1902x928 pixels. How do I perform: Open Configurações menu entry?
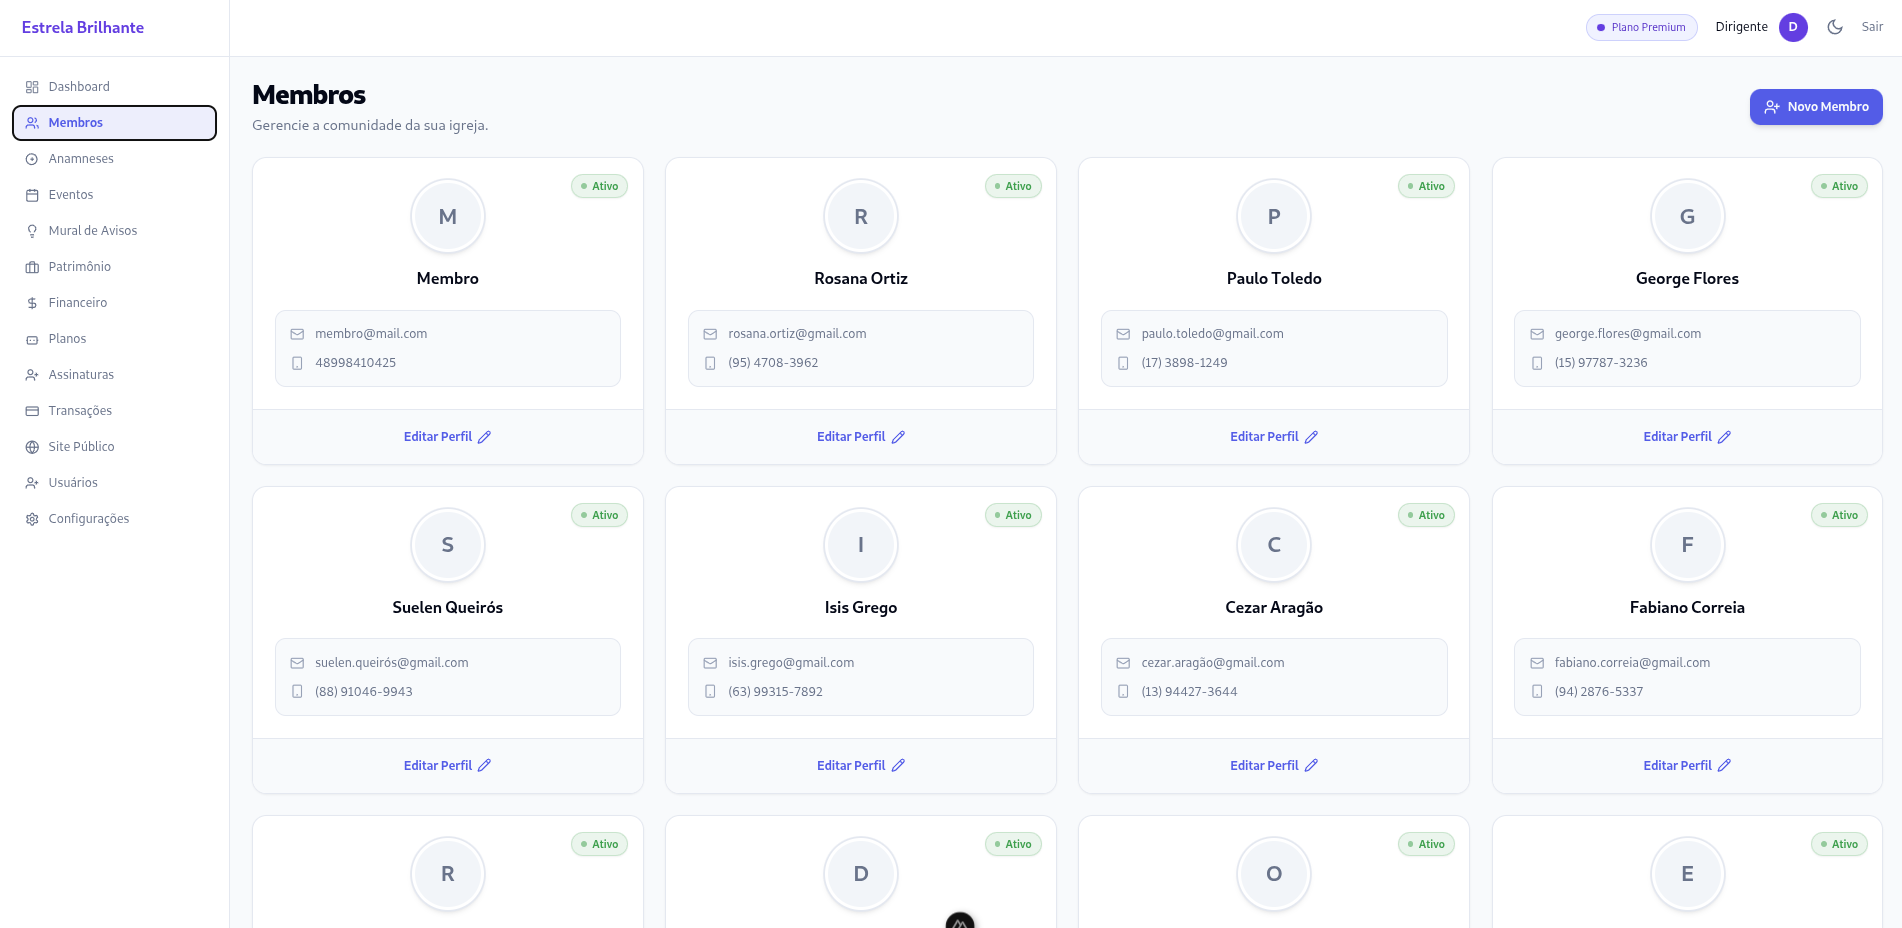tap(114, 519)
